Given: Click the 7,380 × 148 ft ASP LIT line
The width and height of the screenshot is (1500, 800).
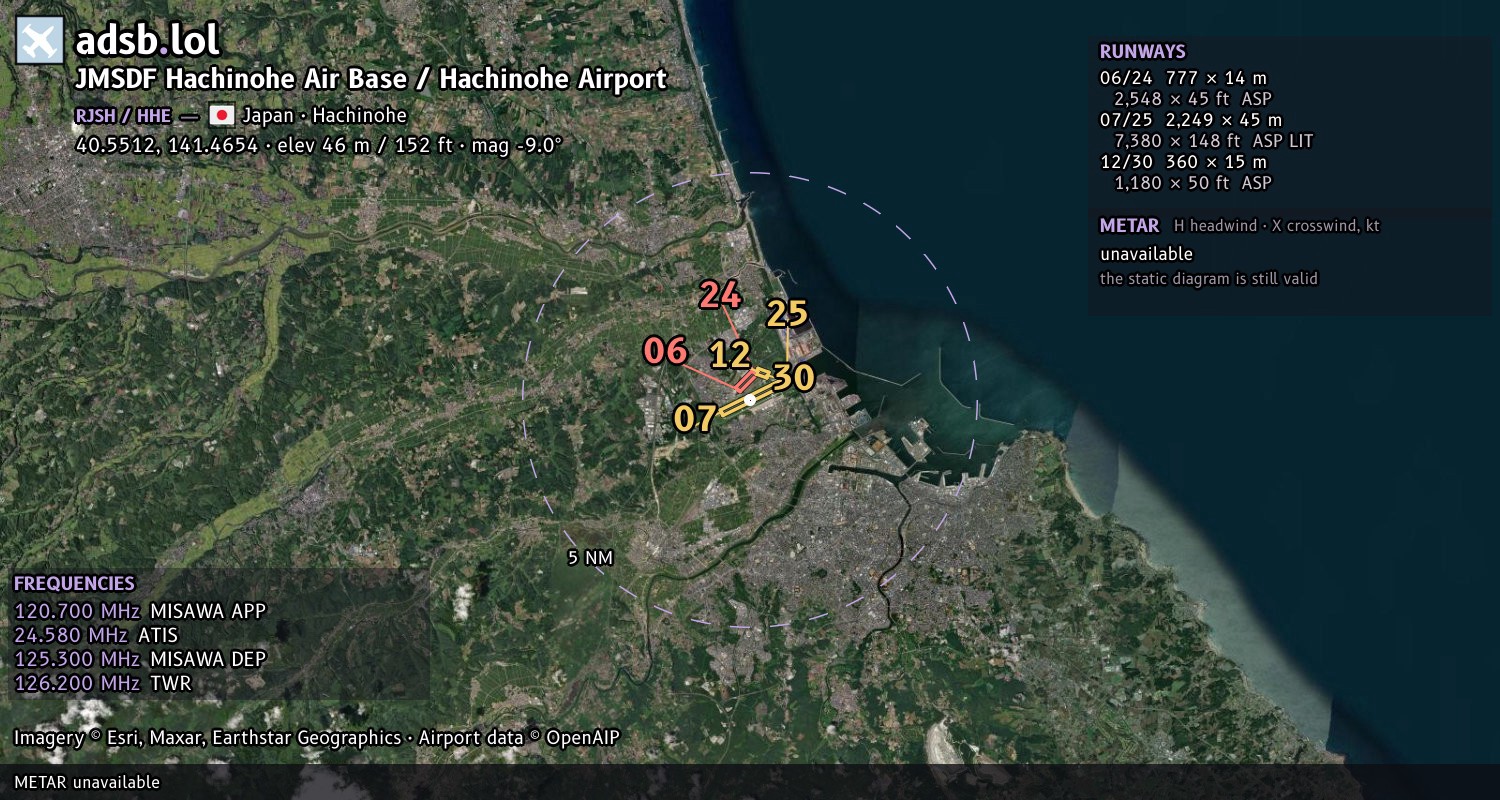Looking at the screenshot, I should (x=1213, y=141).
